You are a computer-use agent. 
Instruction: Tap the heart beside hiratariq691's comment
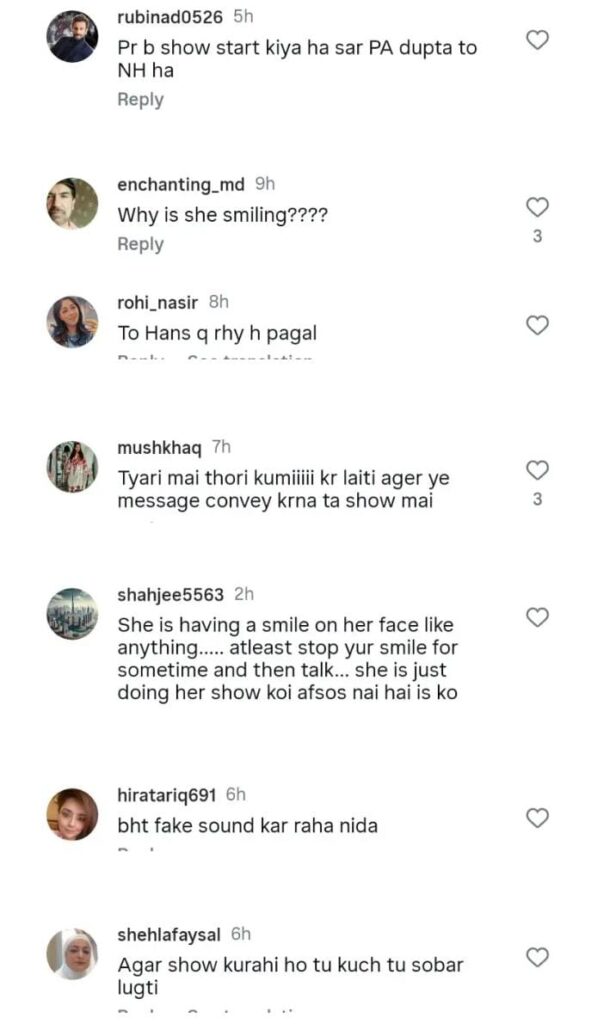coord(537,818)
